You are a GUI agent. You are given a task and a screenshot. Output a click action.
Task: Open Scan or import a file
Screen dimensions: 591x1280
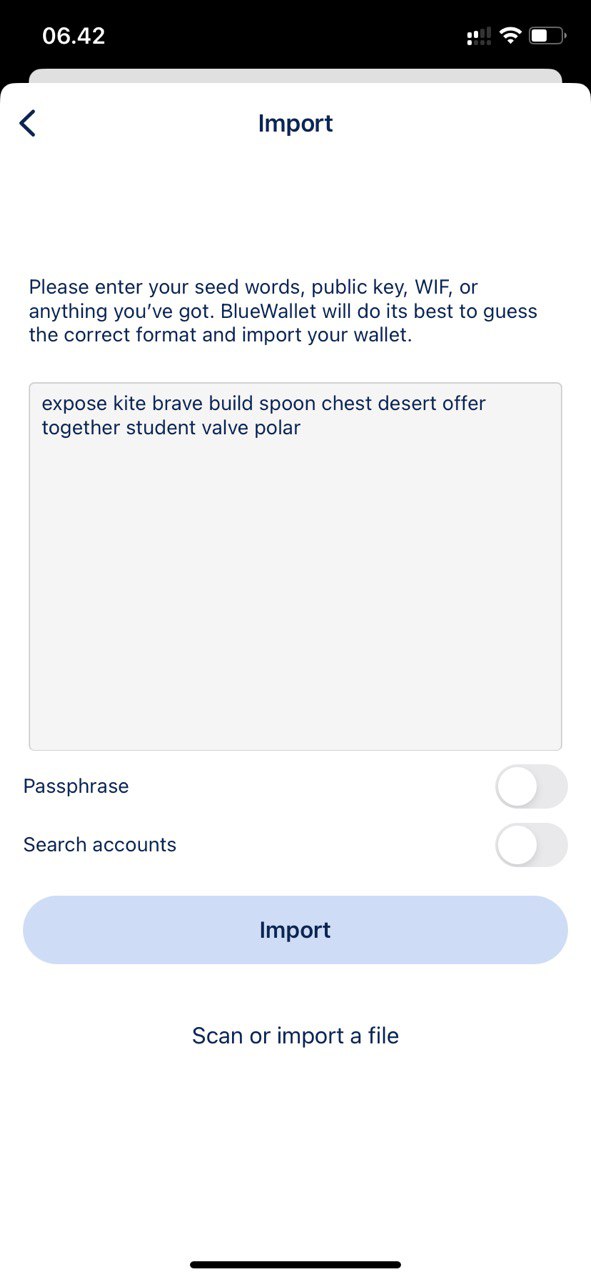295,1036
